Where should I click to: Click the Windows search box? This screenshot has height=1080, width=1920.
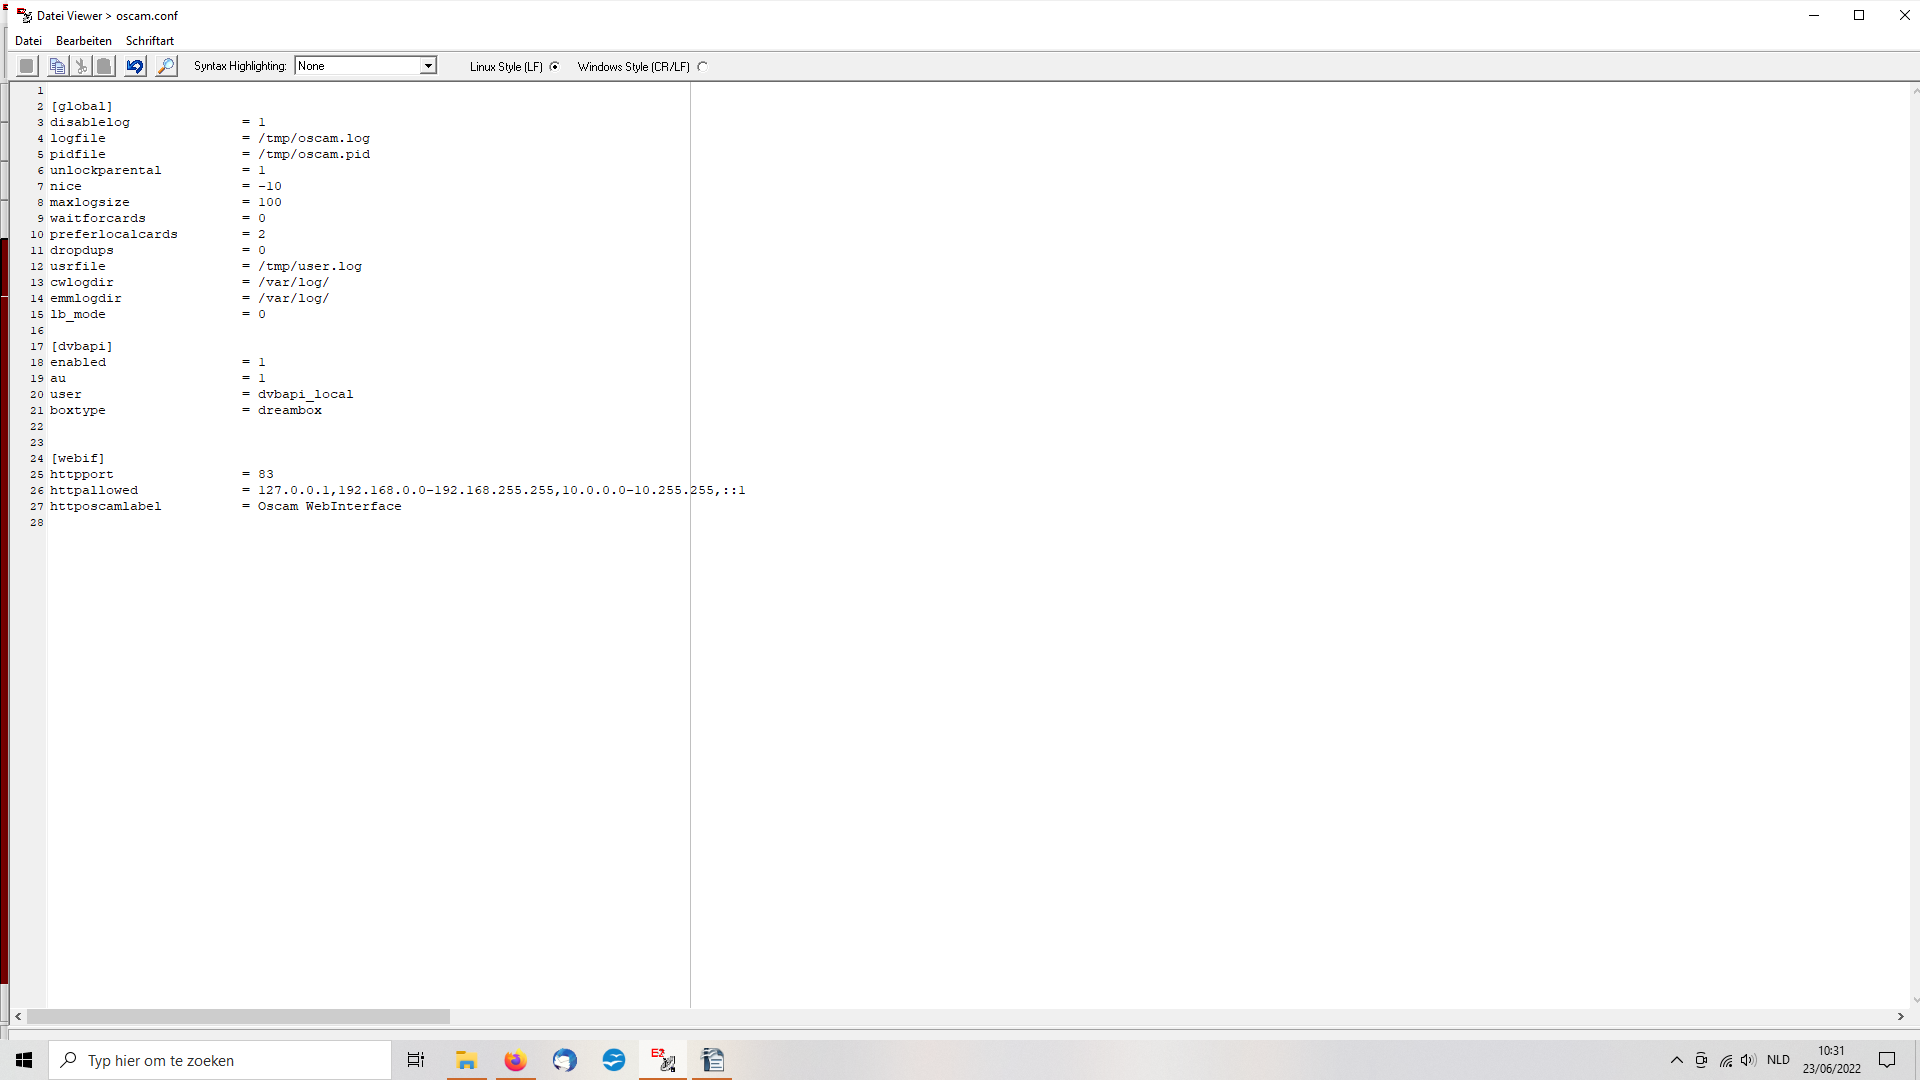pos(220,1060)
